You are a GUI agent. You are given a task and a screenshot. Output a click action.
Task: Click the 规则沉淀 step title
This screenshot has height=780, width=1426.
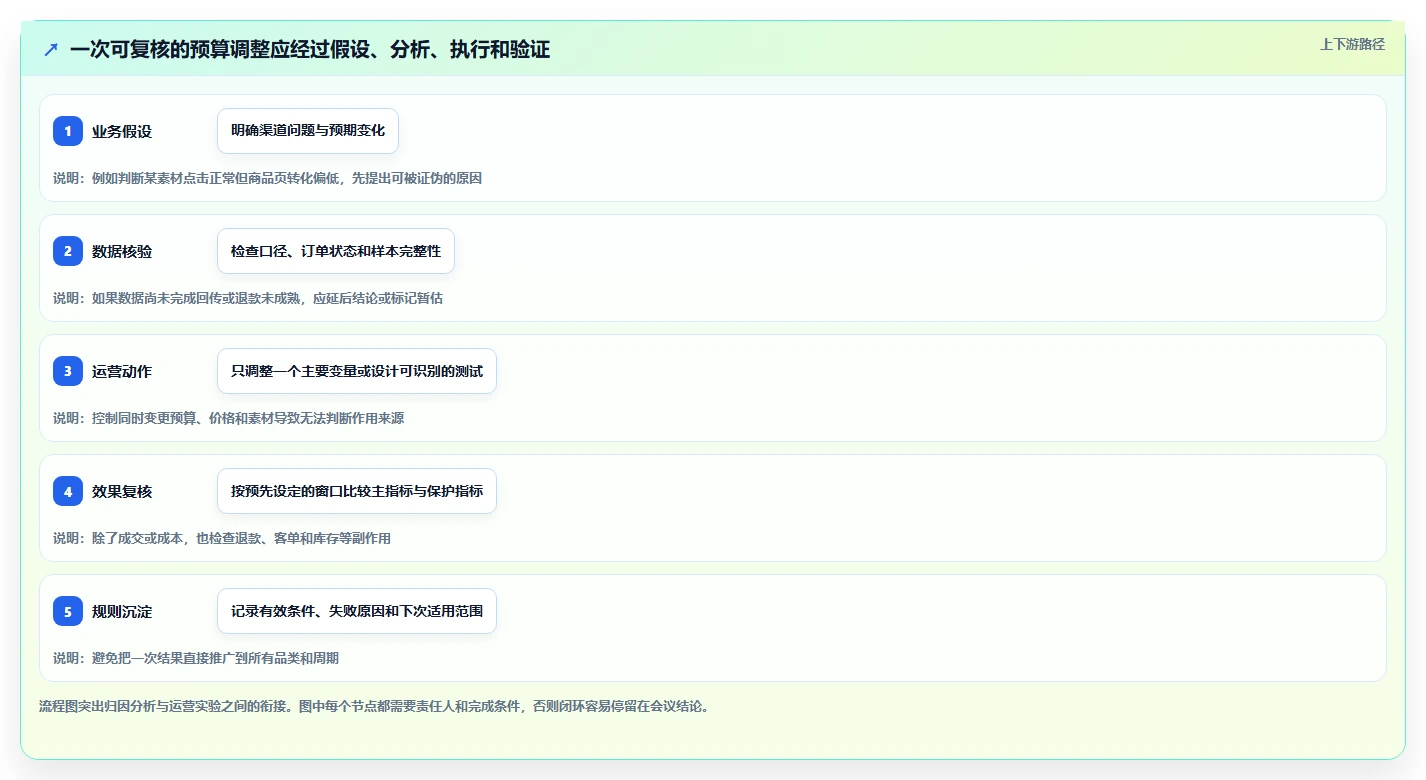click(x=122, y=611)
